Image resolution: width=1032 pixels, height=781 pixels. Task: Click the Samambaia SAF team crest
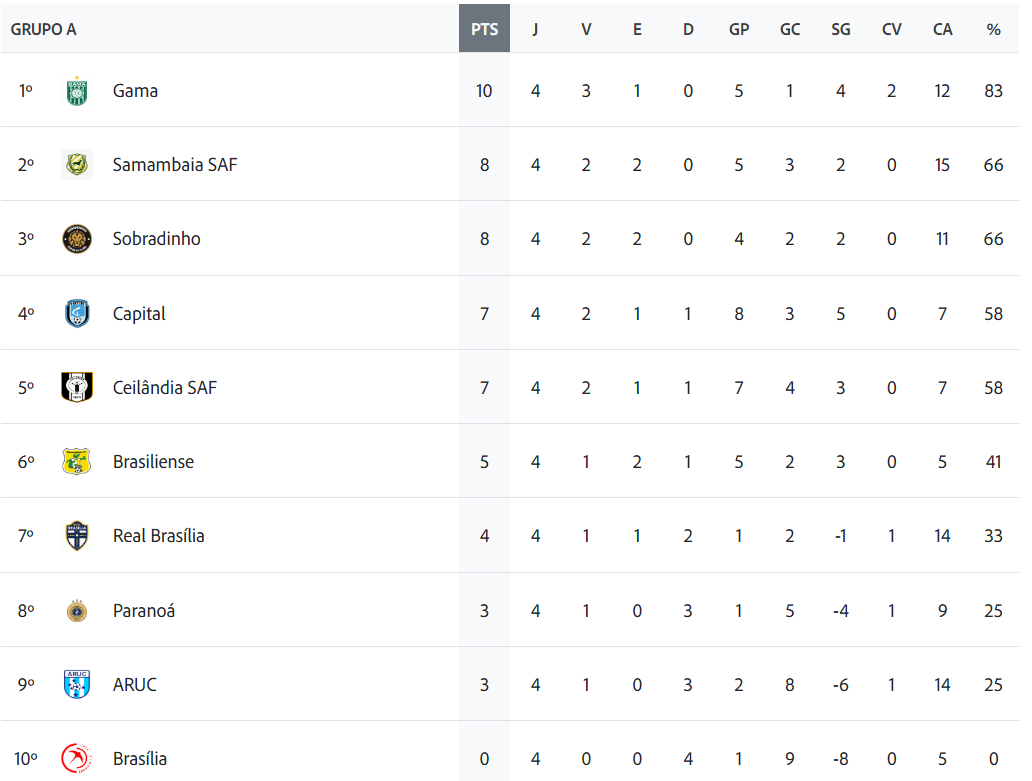coord(77,165)
